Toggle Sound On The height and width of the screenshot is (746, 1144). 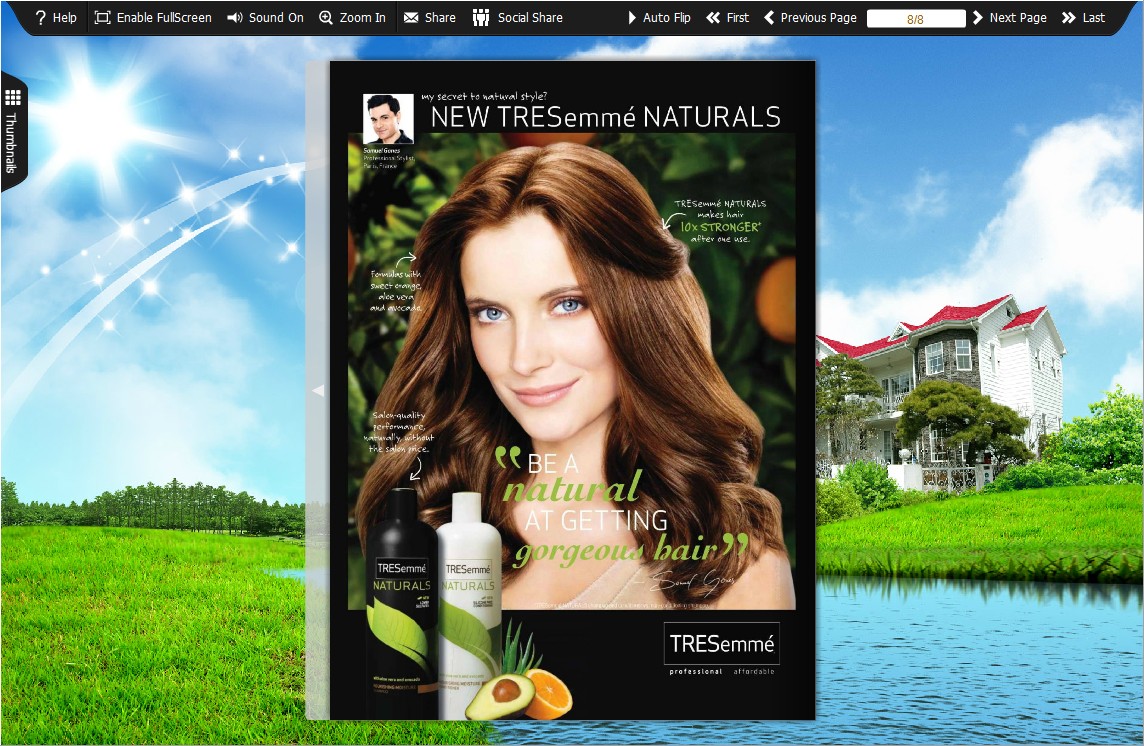click(266, 18)
